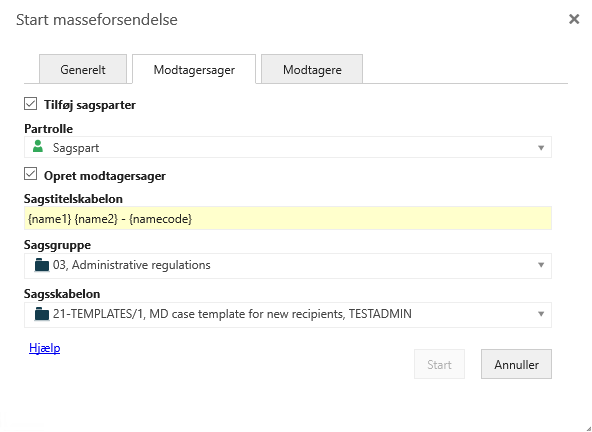Expand the Partrolle dropdown arrow
Viewport: 592px width, 432px height.
pyautogui.click(x=541, y=148)
